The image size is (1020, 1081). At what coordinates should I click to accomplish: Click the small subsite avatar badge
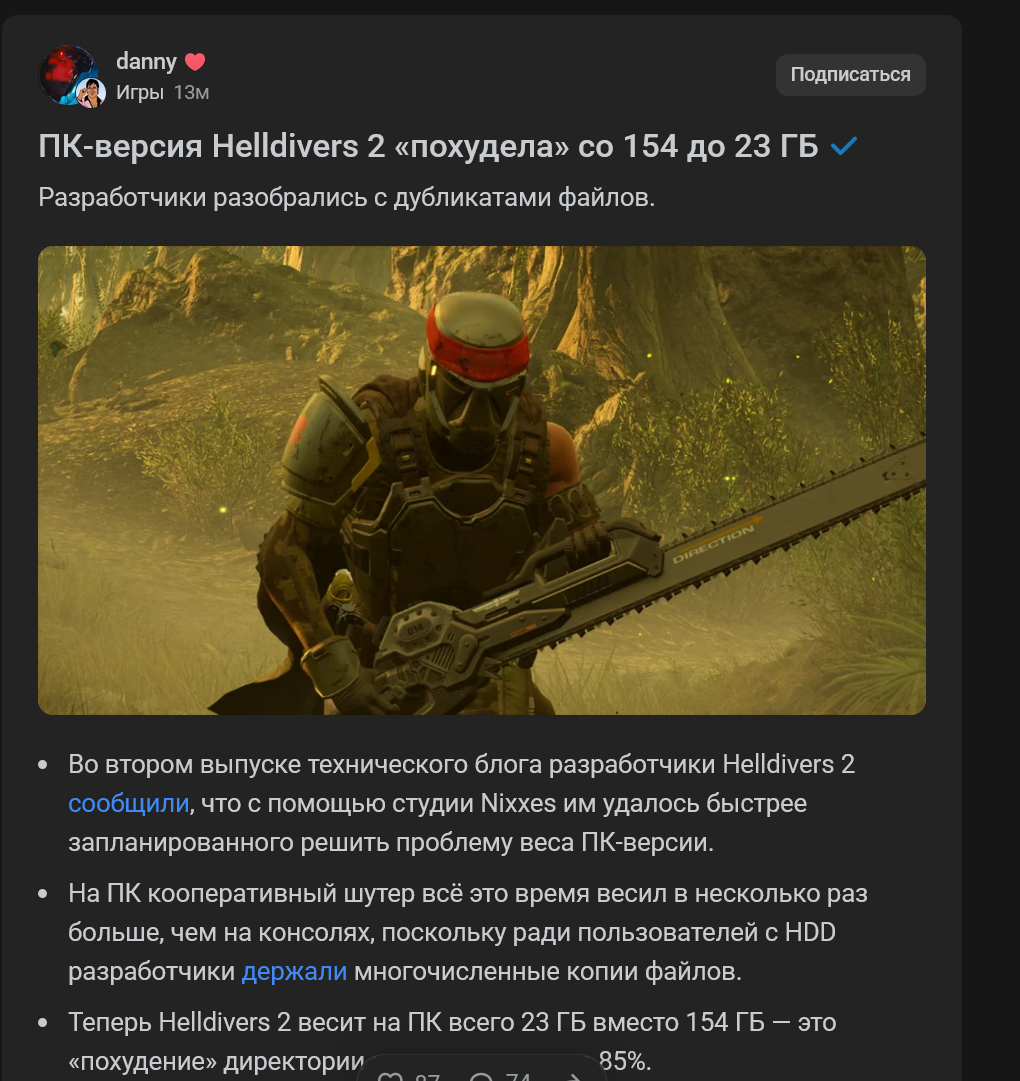coord(90,93)
